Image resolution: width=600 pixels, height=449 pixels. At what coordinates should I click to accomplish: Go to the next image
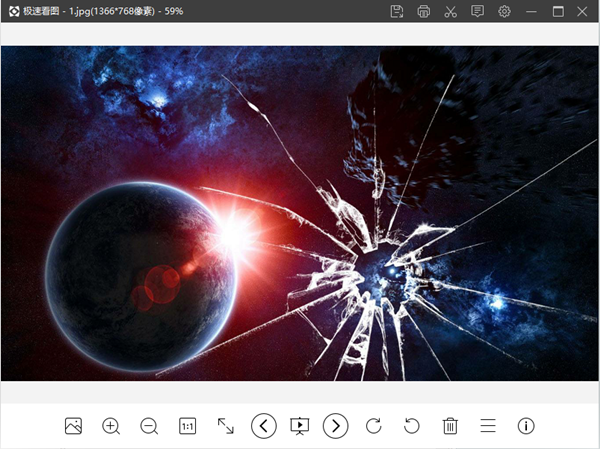coord(336,426)
